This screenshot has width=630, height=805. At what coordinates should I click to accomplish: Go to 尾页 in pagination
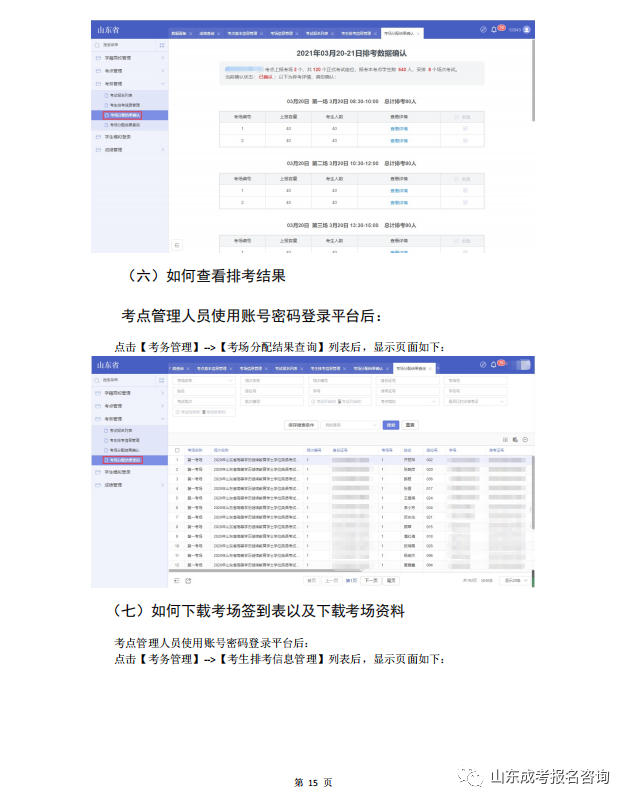click(x=391, y=580)
